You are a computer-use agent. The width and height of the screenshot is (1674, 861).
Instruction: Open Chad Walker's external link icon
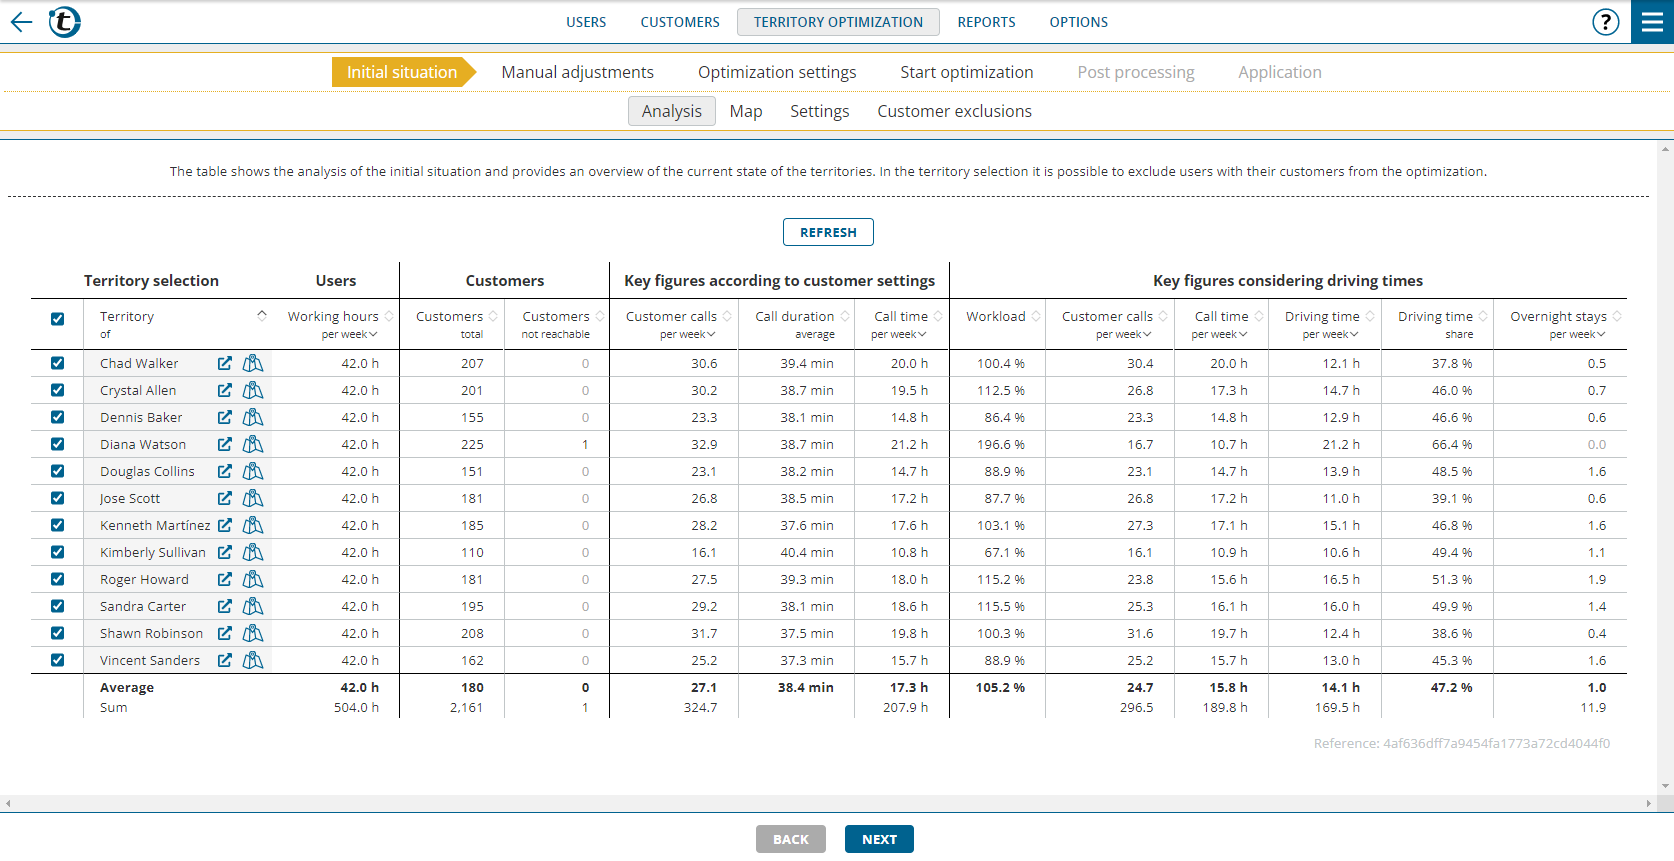click(225, 363)
